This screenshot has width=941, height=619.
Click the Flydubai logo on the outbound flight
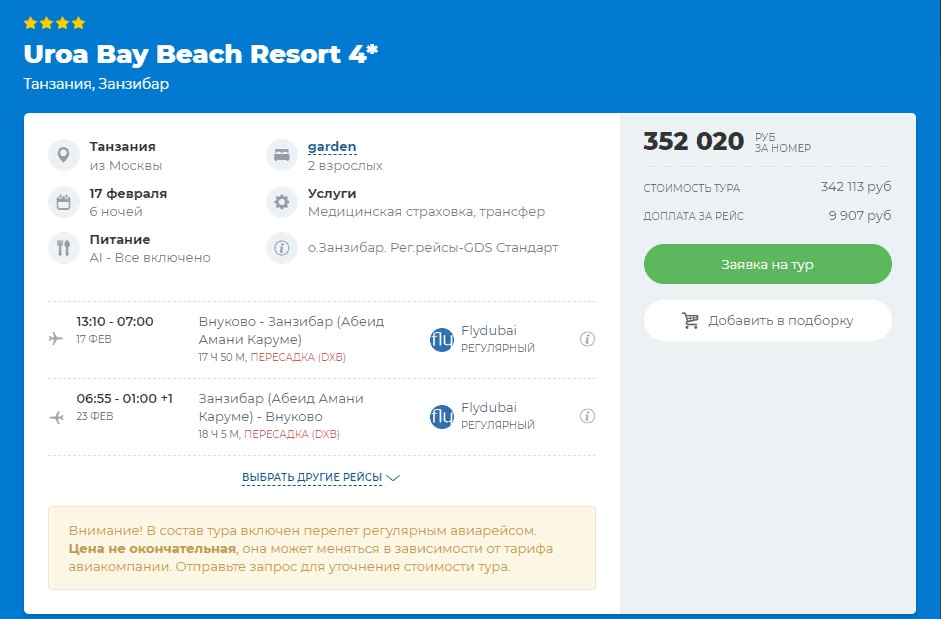442,339
